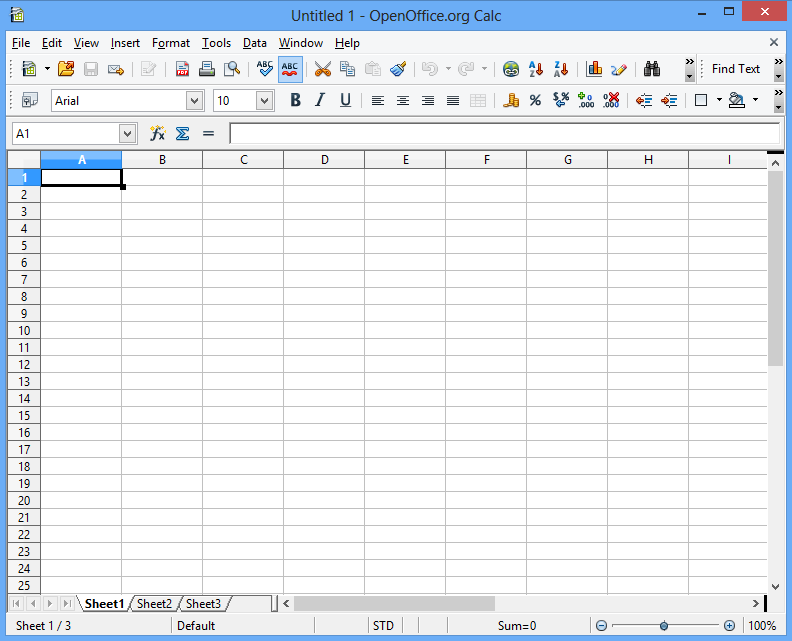Click the Sum sigma icon
This screenshot has width=792, height=641.
[182, 133]
